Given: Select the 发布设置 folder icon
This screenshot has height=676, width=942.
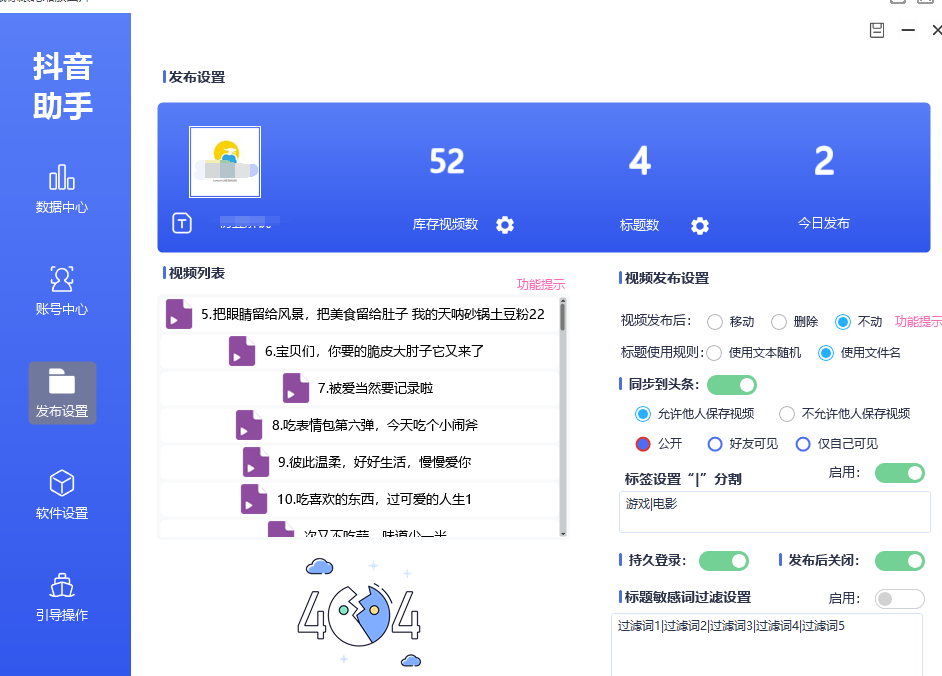Looking at the screenshot, I should coord(62,381).
